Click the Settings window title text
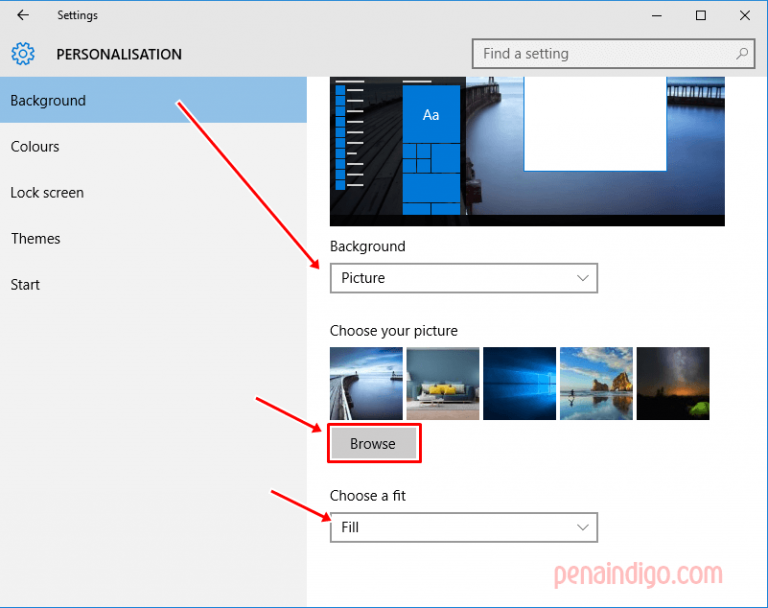Viewport: 768px width, 608px height. click(x=77, y=16)
